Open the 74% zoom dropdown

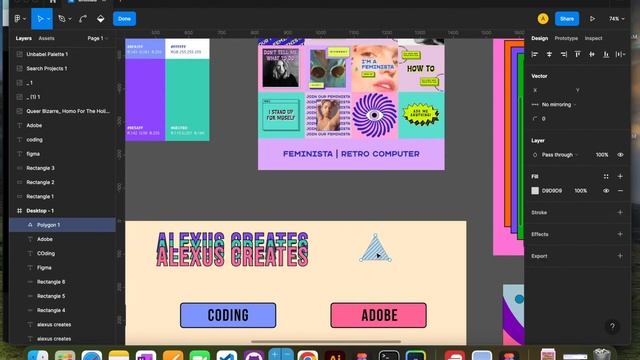616,19
